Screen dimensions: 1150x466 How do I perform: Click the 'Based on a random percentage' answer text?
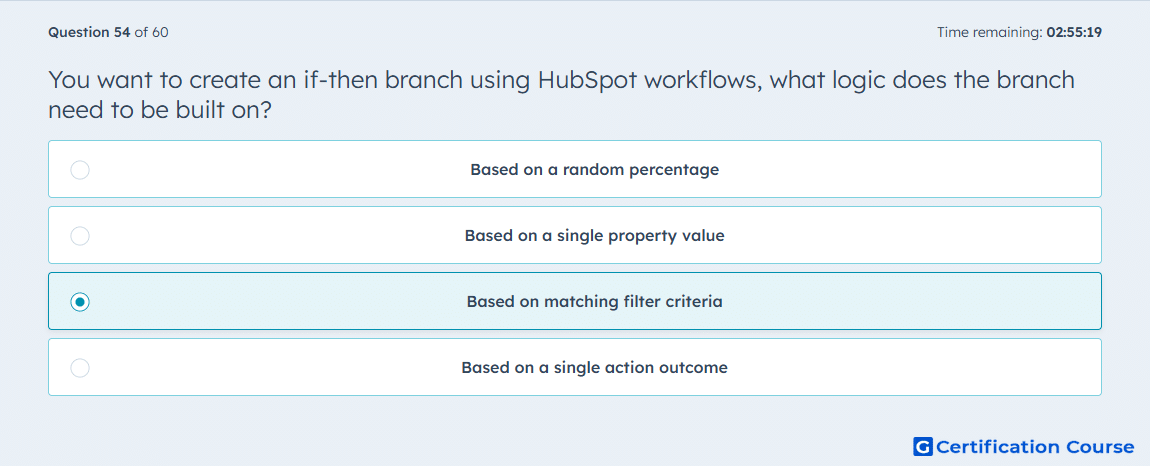595,170
